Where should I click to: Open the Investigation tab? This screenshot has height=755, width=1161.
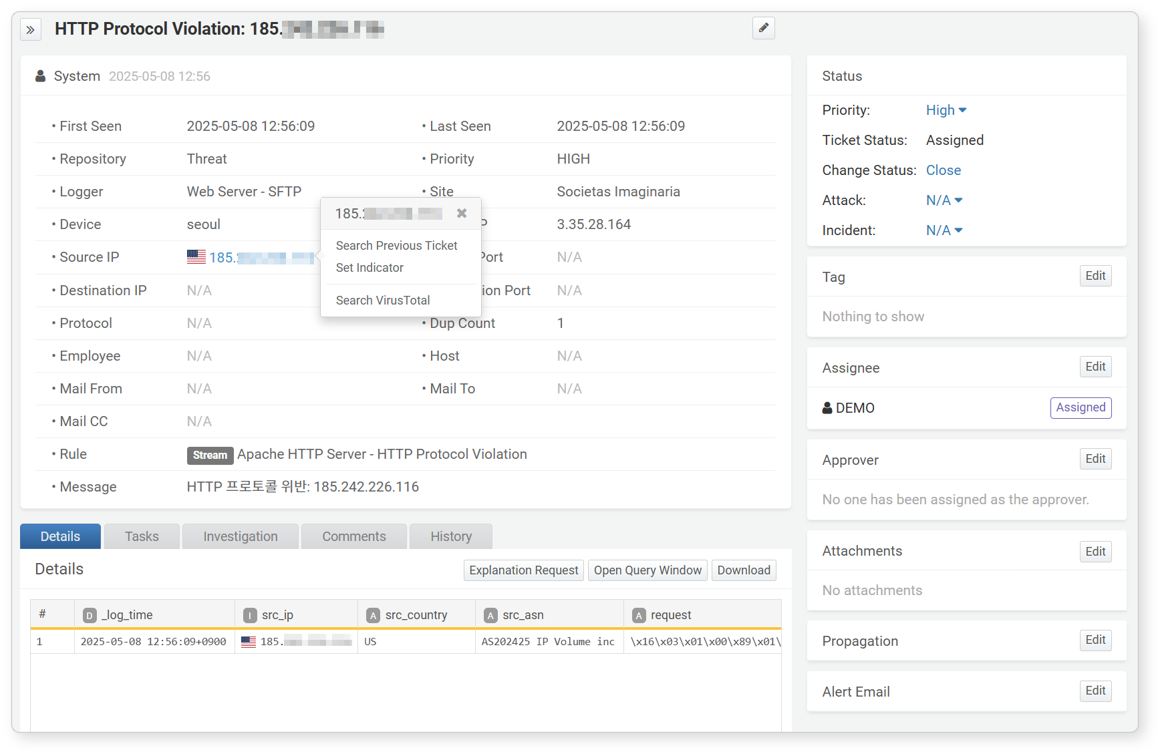tap(241, 537)
